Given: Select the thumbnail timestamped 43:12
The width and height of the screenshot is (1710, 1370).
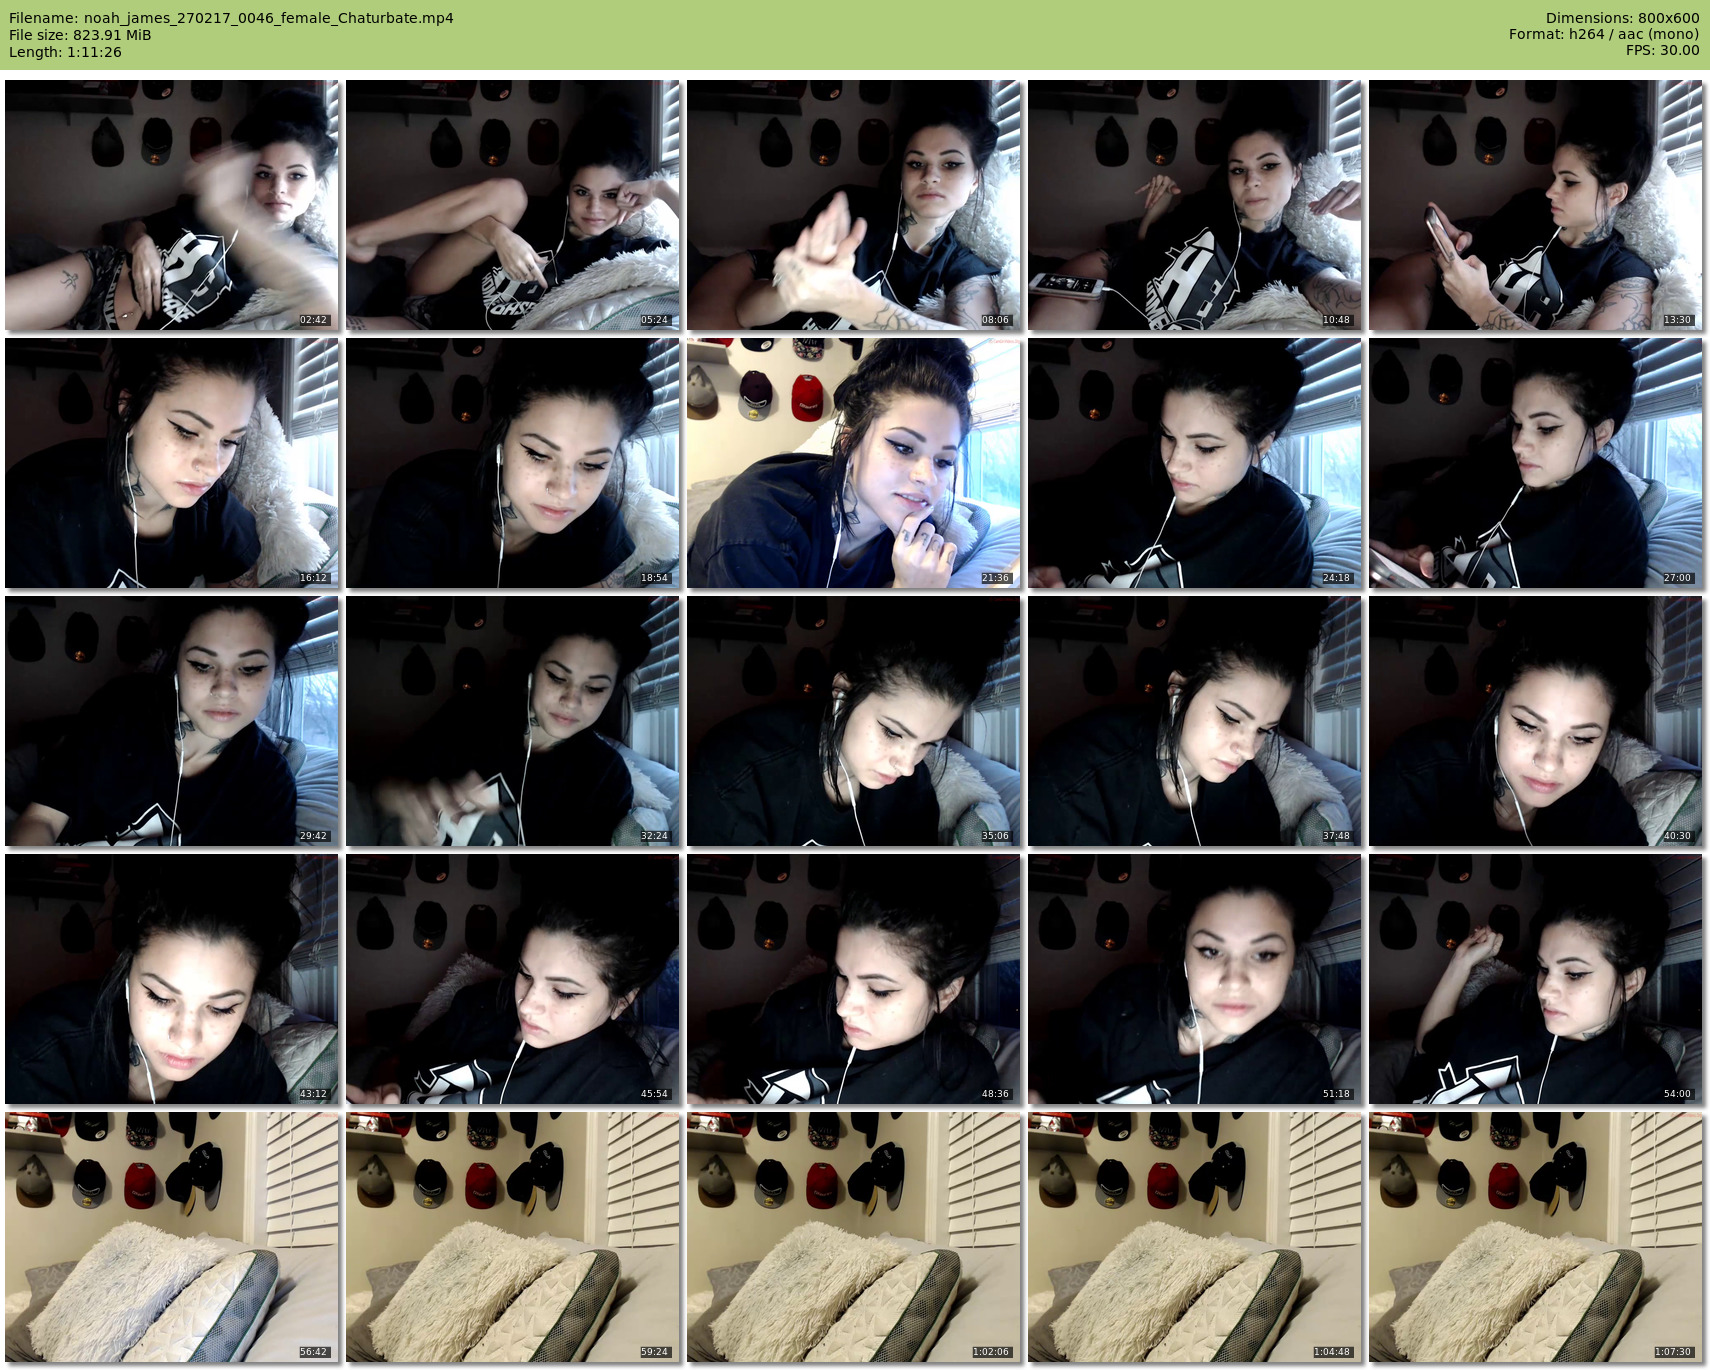Looking at the screenshot, I should coord(172,979).
